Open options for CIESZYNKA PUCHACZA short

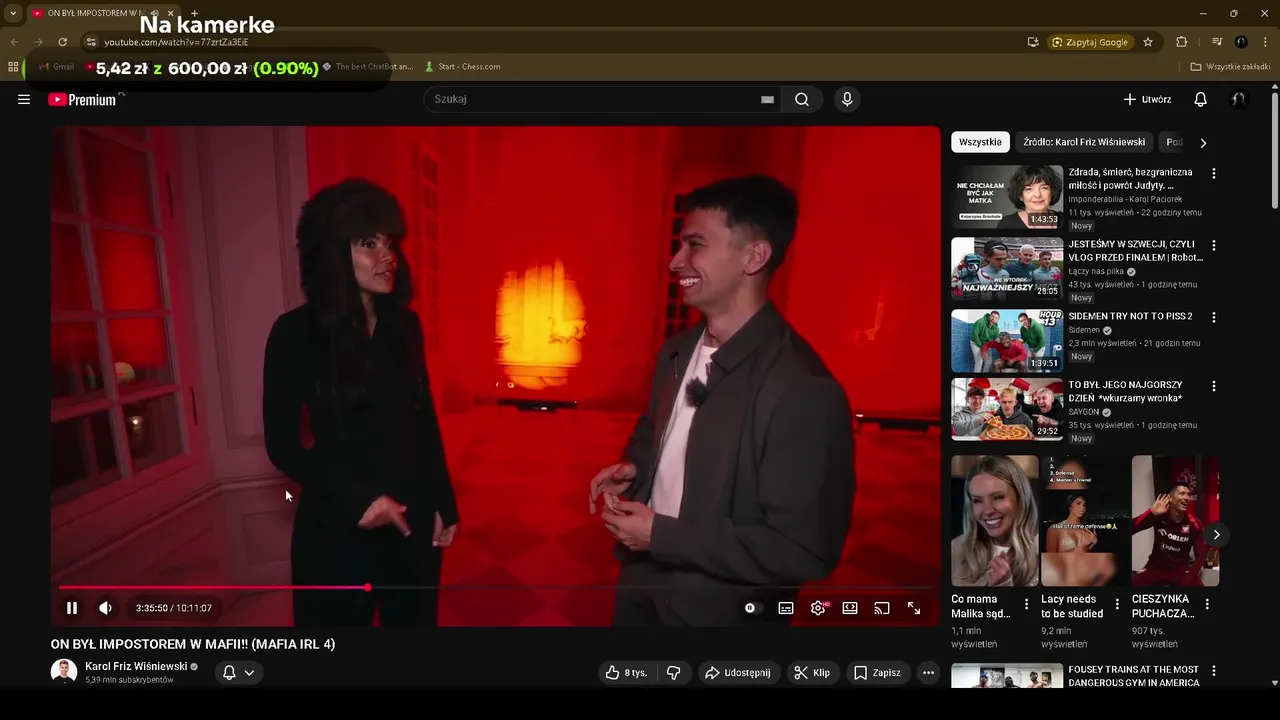pos(1207,604)
